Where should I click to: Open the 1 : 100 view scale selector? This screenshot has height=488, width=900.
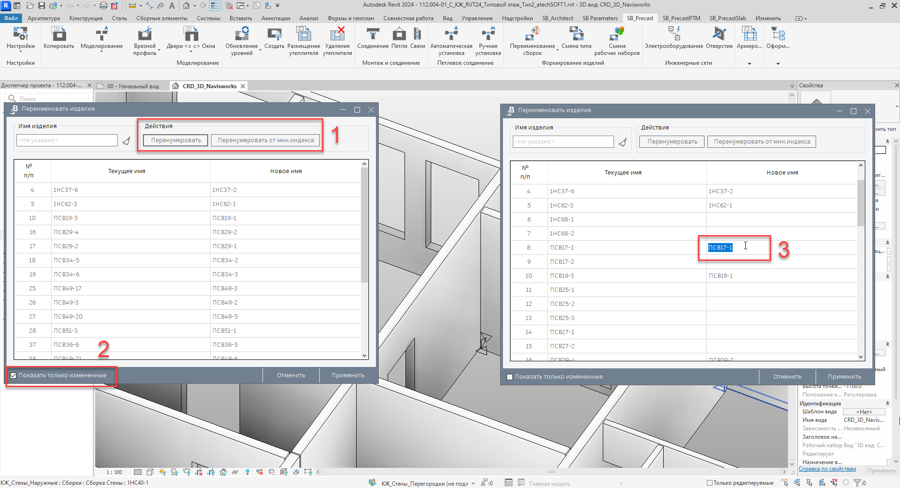tap(114, 472)
